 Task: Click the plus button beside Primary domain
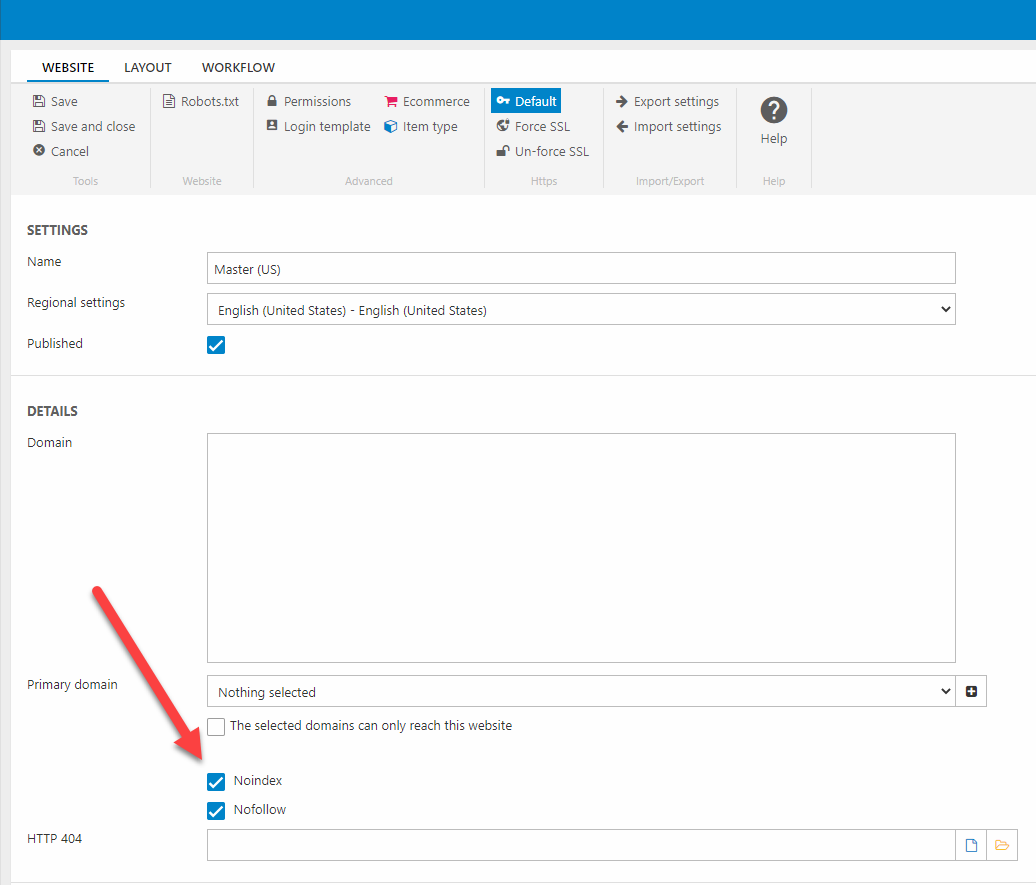click(x=971, y=692)
